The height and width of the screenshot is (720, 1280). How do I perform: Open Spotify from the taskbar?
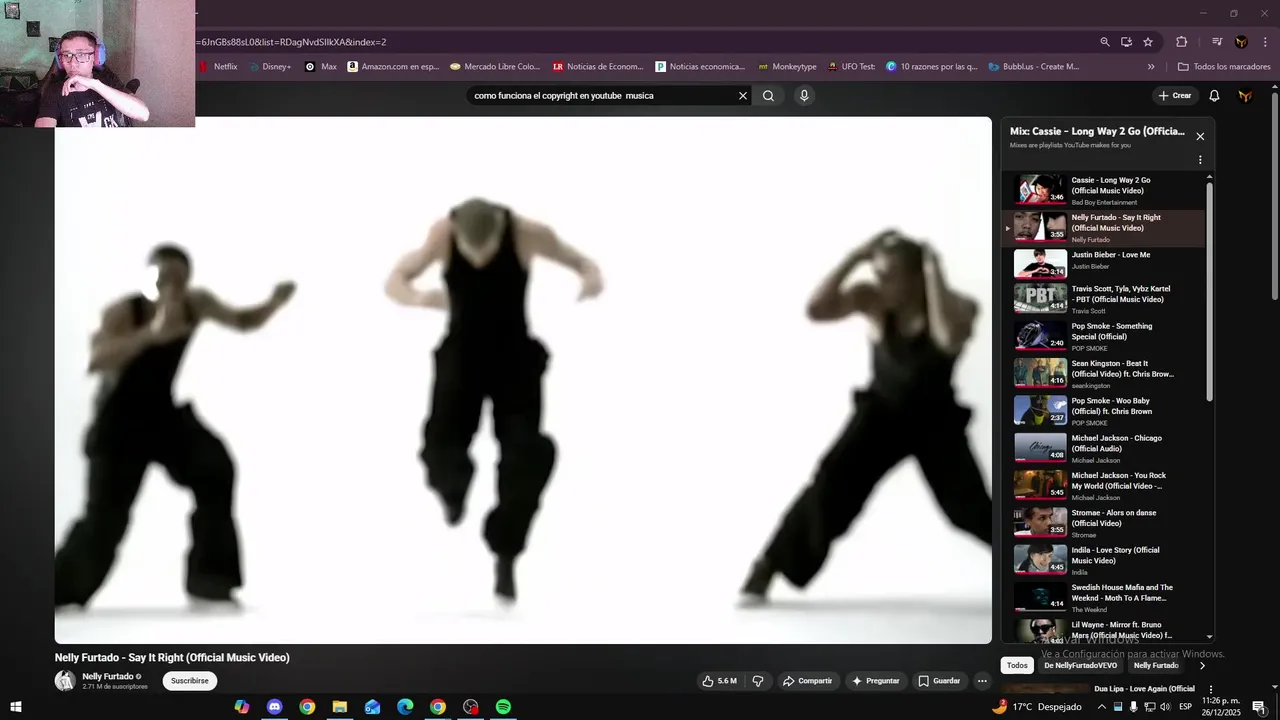coord(504,707)
